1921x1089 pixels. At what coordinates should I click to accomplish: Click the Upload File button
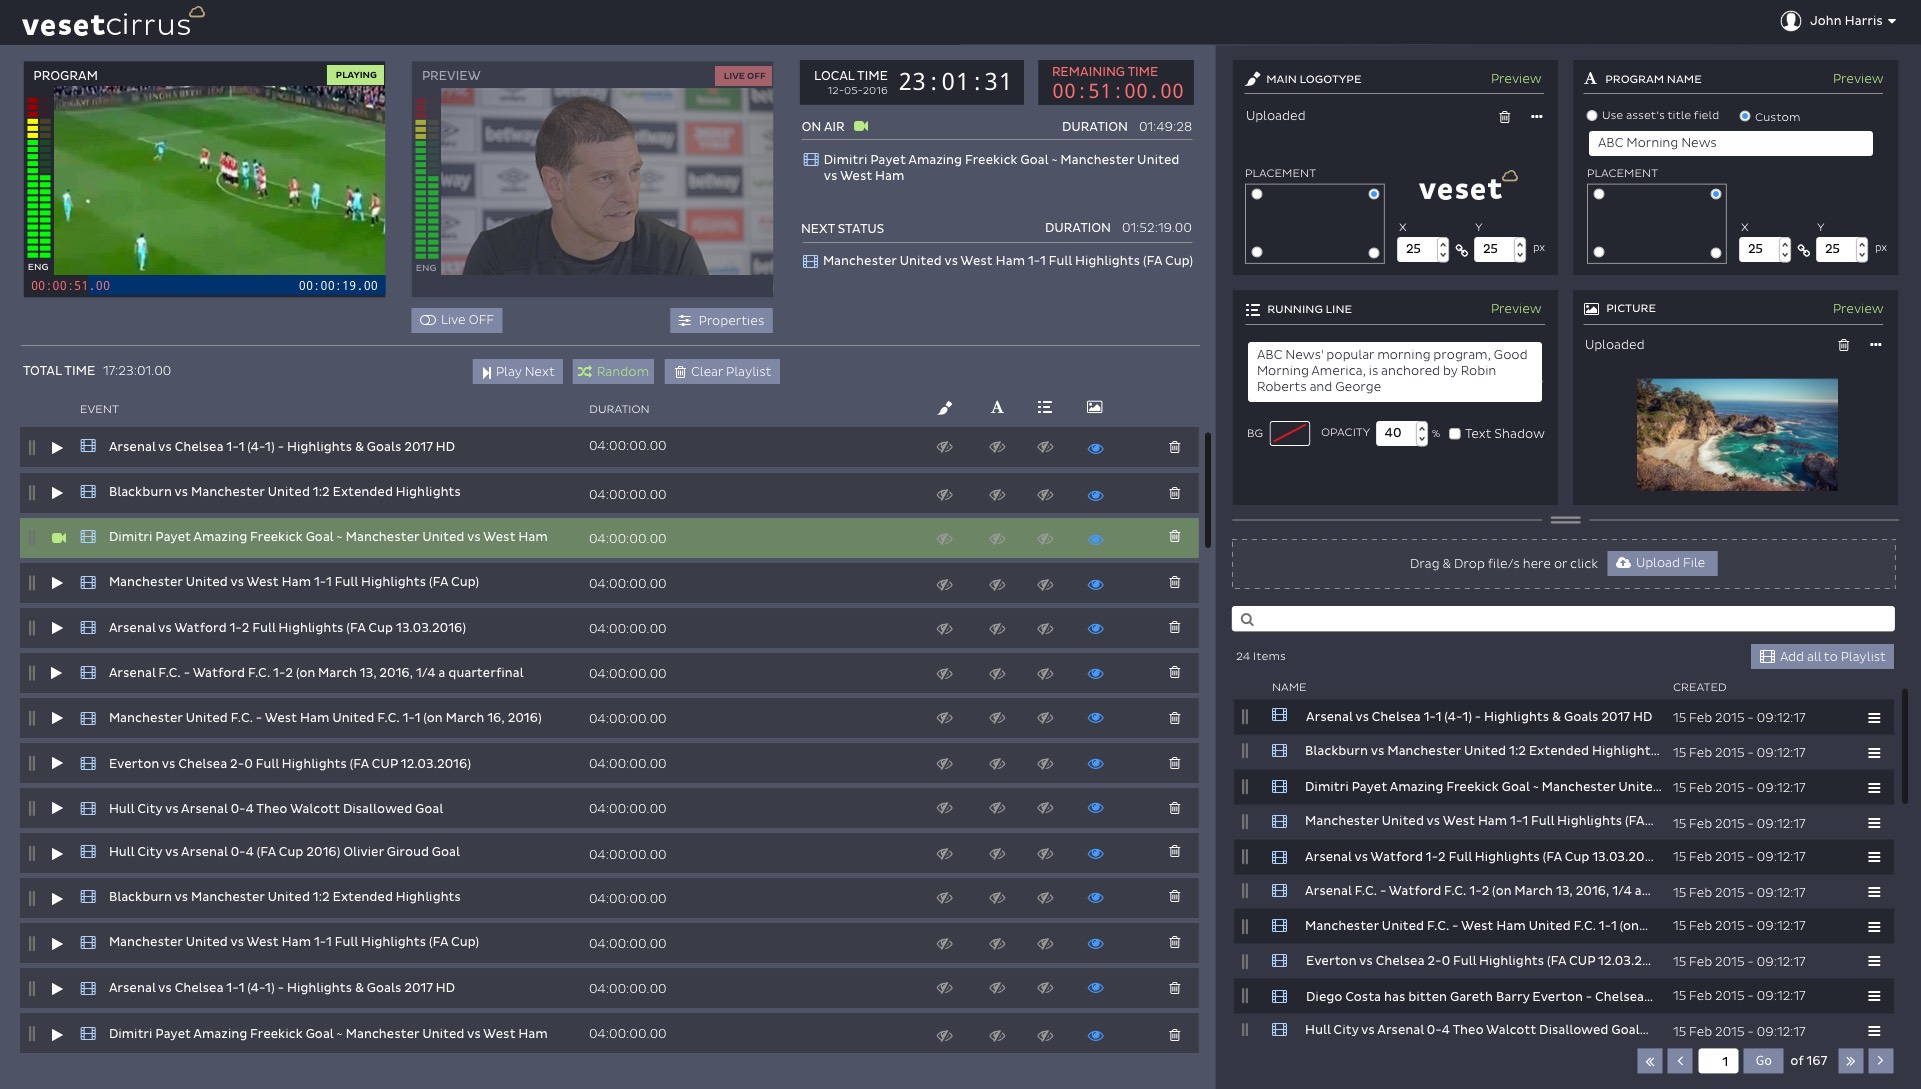[x=1662, y=564]
